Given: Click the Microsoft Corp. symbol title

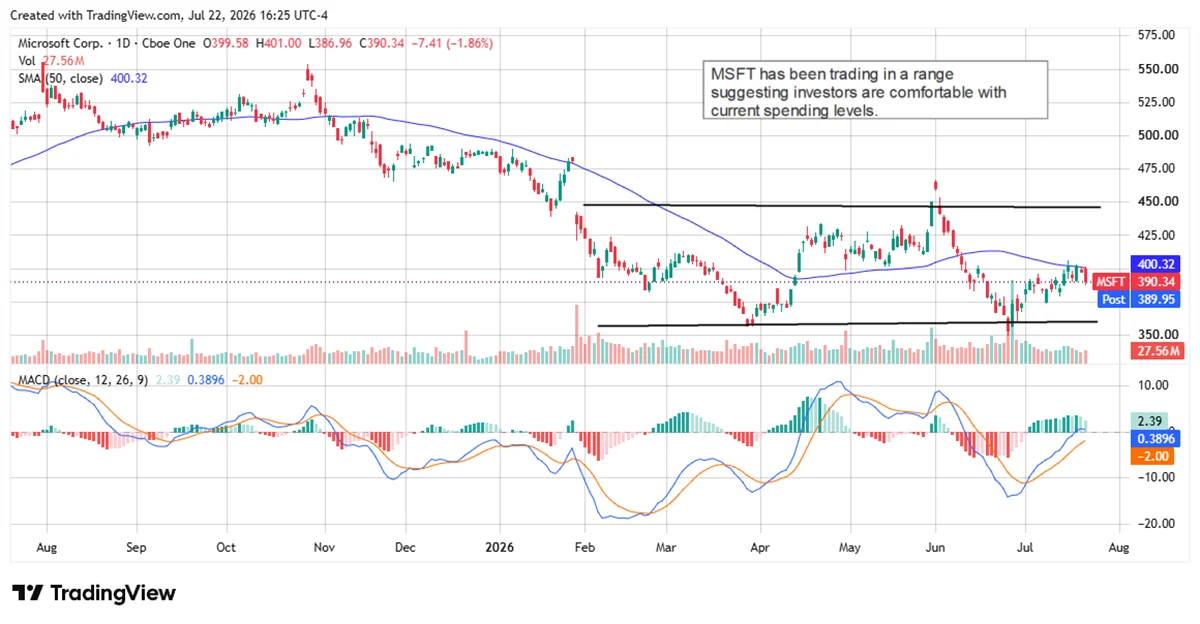Looking at the screenshot, I should pyautogui.click(x=59, y=44).
